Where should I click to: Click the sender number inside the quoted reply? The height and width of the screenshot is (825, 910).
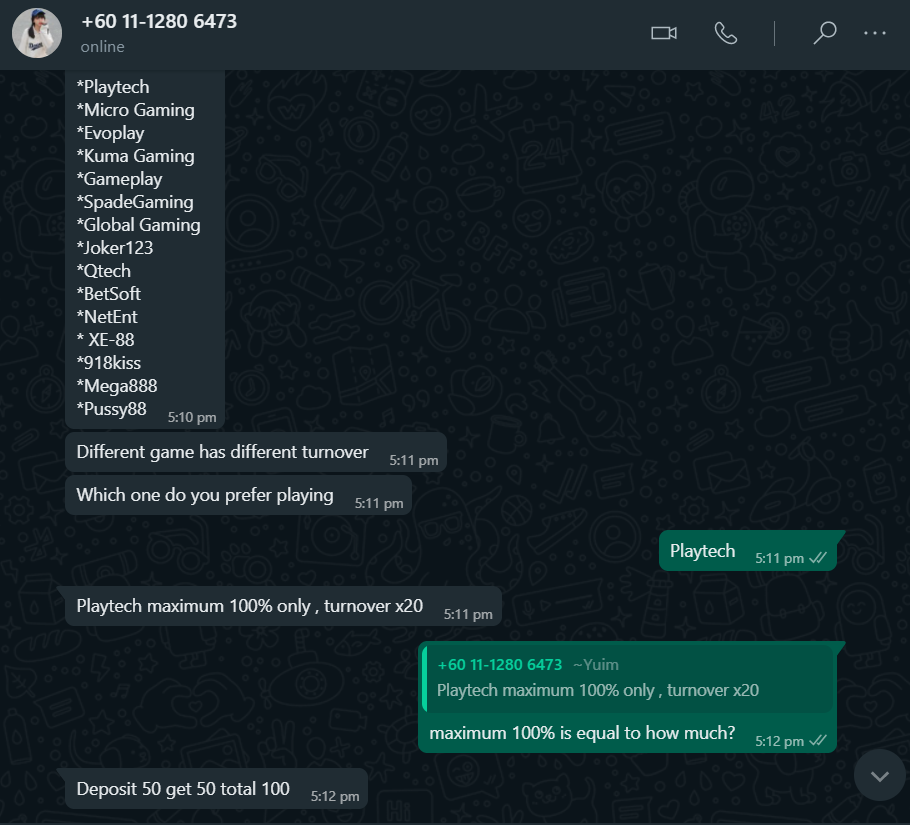point(500,665)
